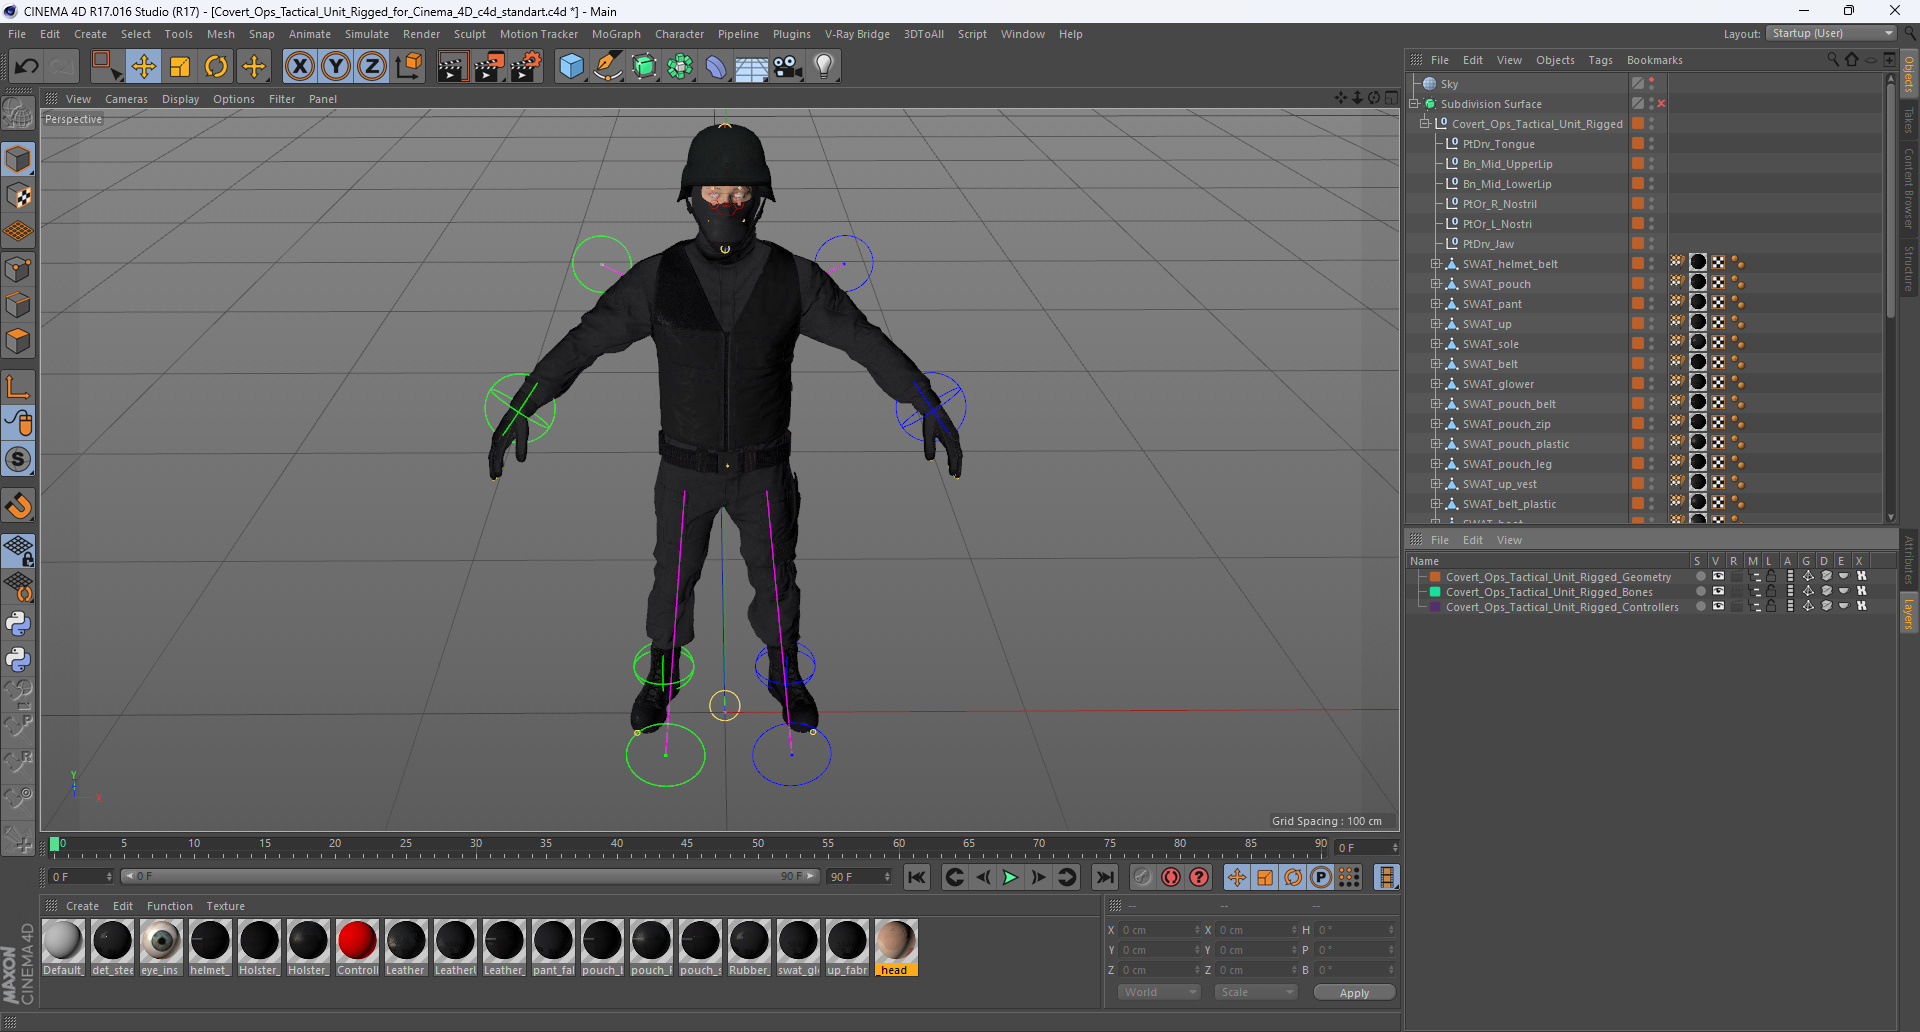This screenshot has width=1920, height=1032.
Task: Open Object Manager Tags menu
Action: [x=1600, y=60]
